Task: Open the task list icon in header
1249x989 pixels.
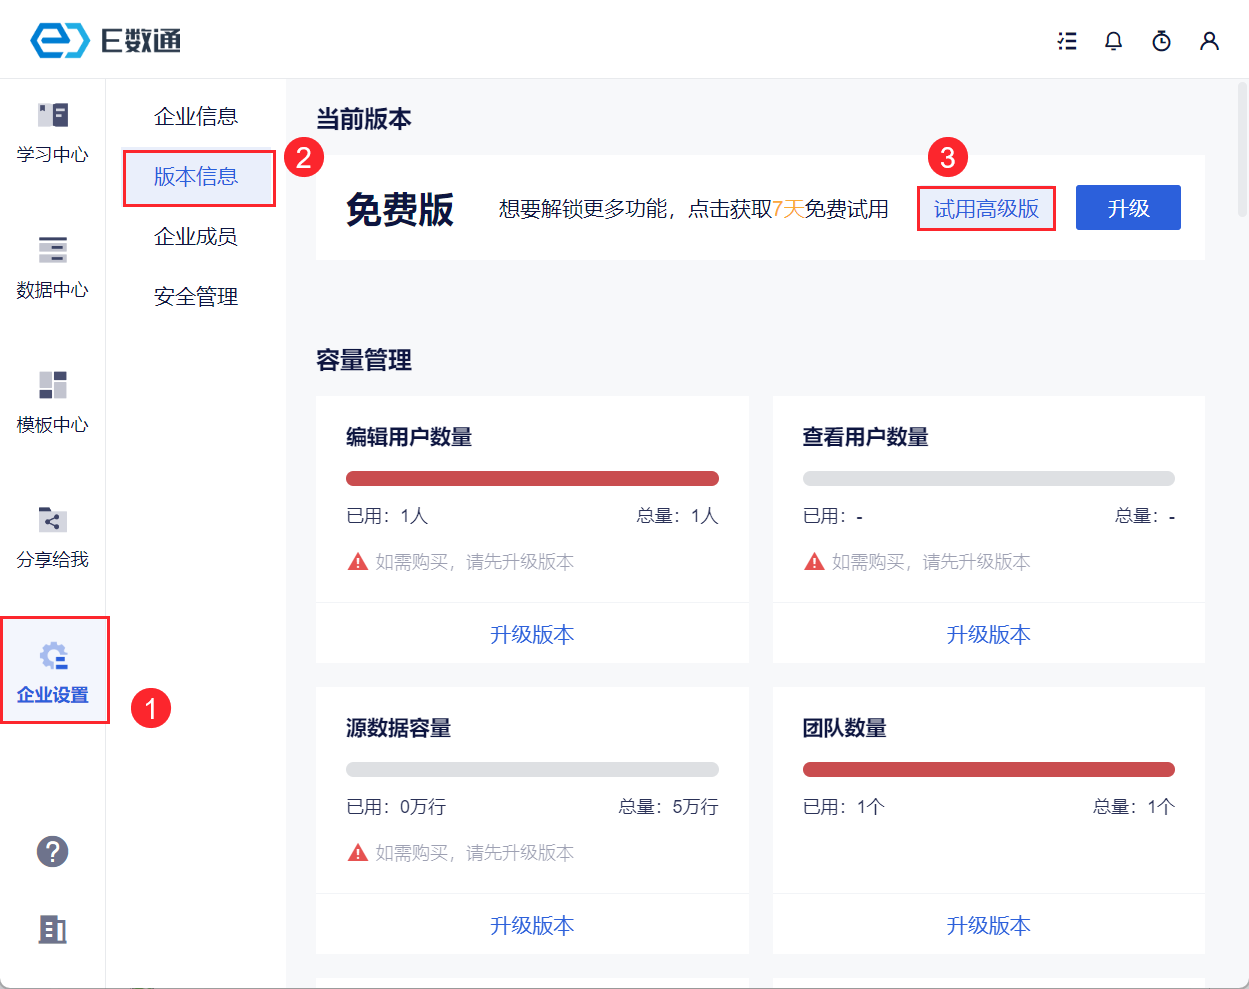Action: click(x=1067, y=41)
